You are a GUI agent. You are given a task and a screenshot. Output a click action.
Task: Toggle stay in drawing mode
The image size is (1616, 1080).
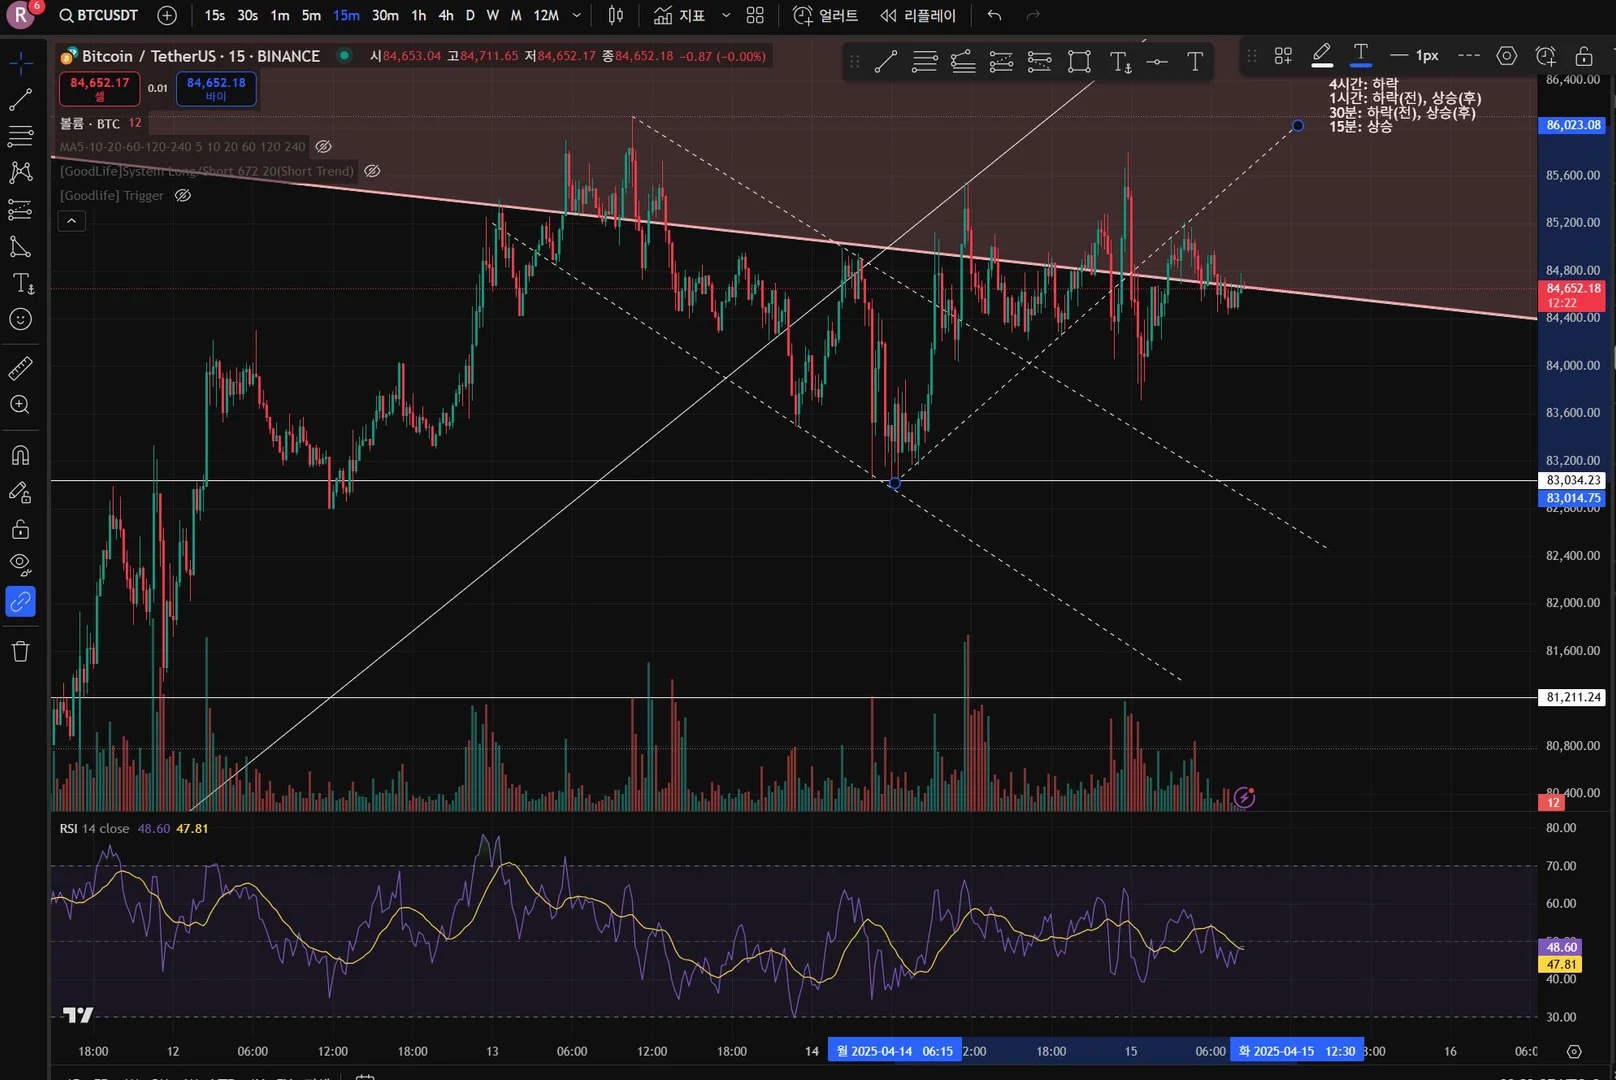click(20, 493)
